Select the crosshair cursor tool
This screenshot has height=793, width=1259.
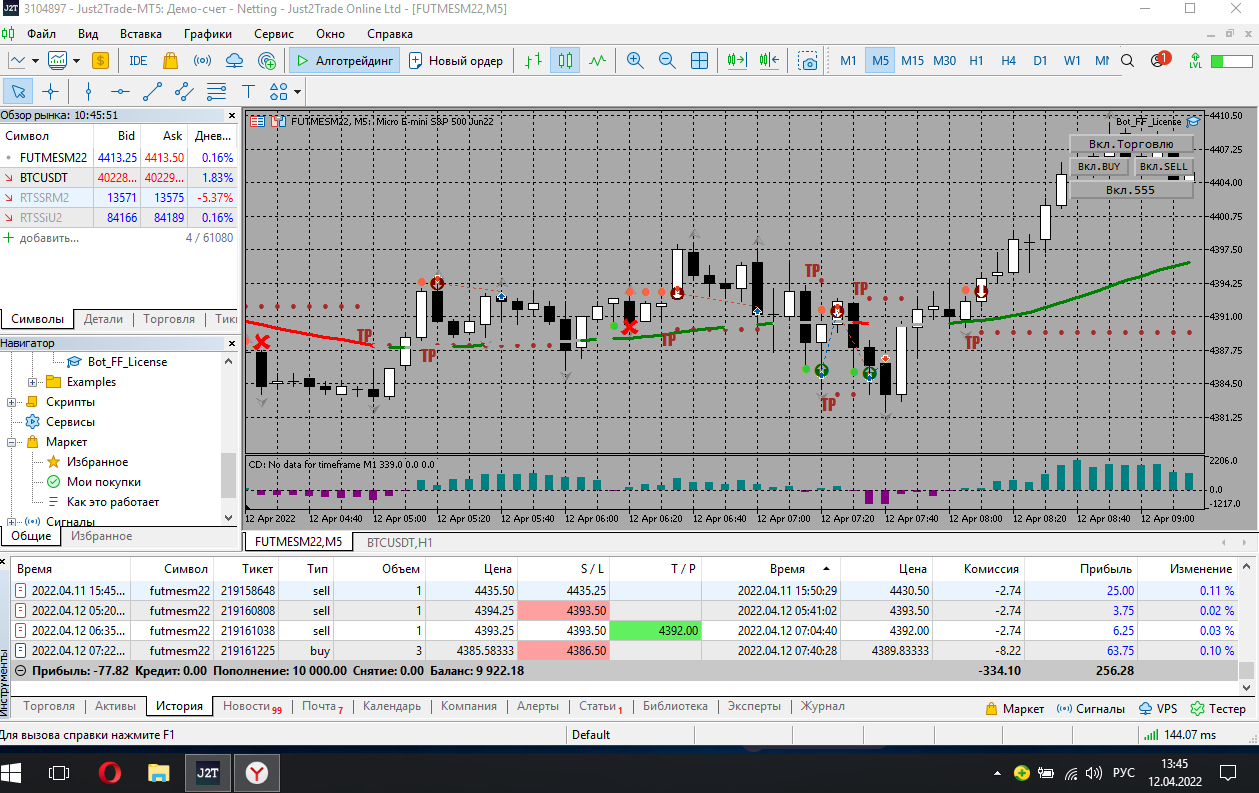coord(50,92)
